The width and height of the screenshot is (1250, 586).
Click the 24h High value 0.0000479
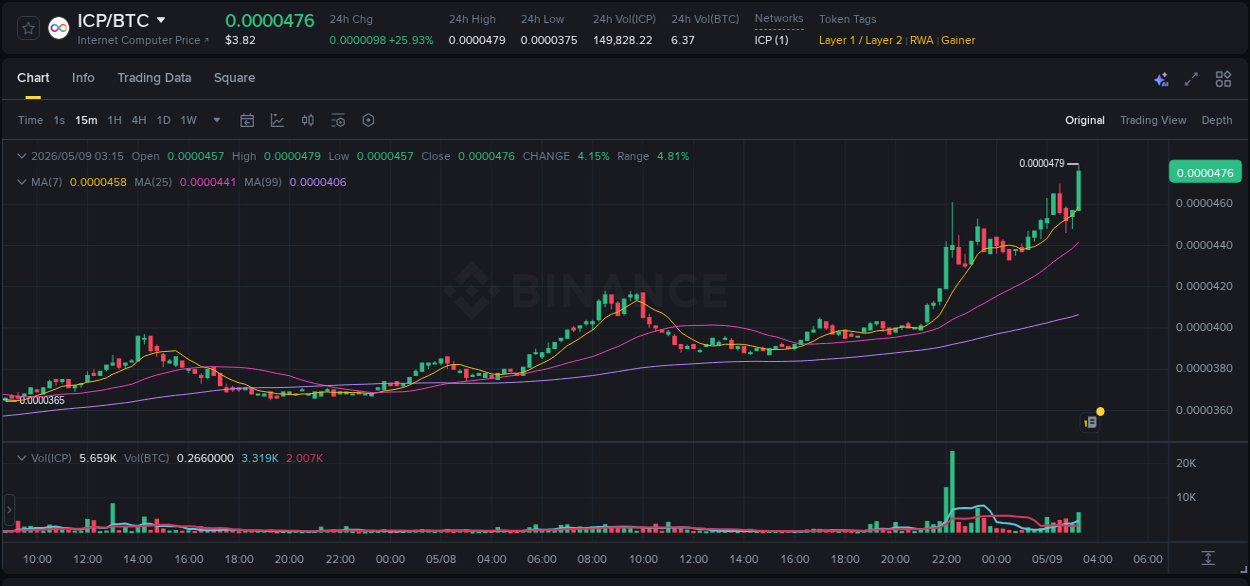pyautogui.click(x=477, y=40)
